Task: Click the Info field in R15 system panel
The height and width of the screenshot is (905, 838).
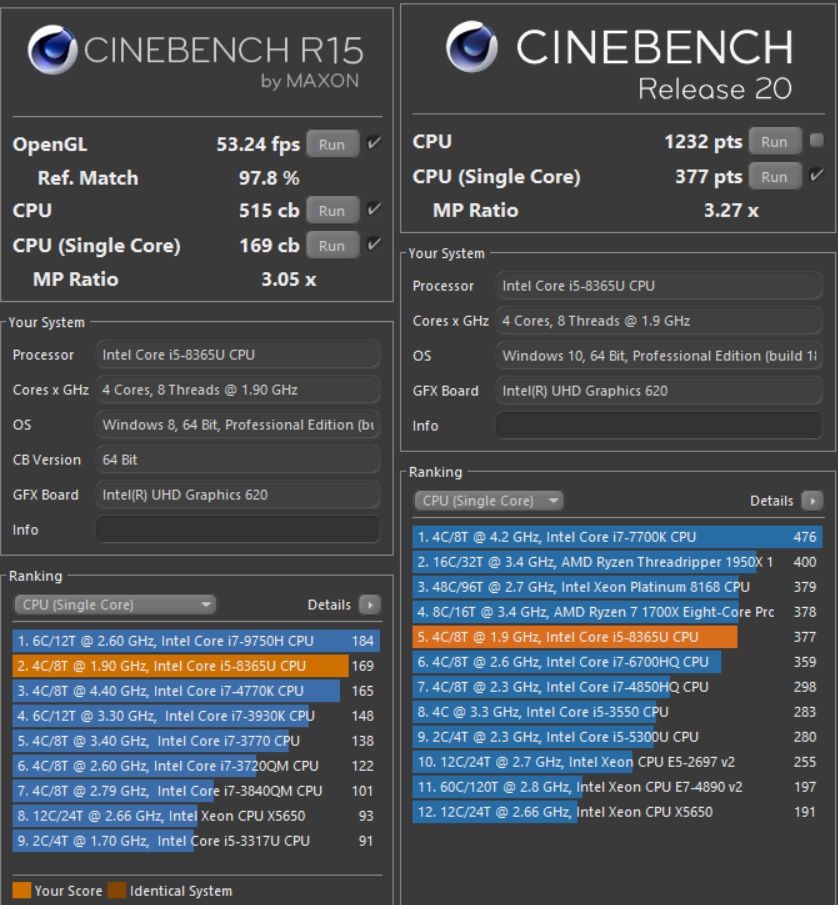Action: click(238, 529)
